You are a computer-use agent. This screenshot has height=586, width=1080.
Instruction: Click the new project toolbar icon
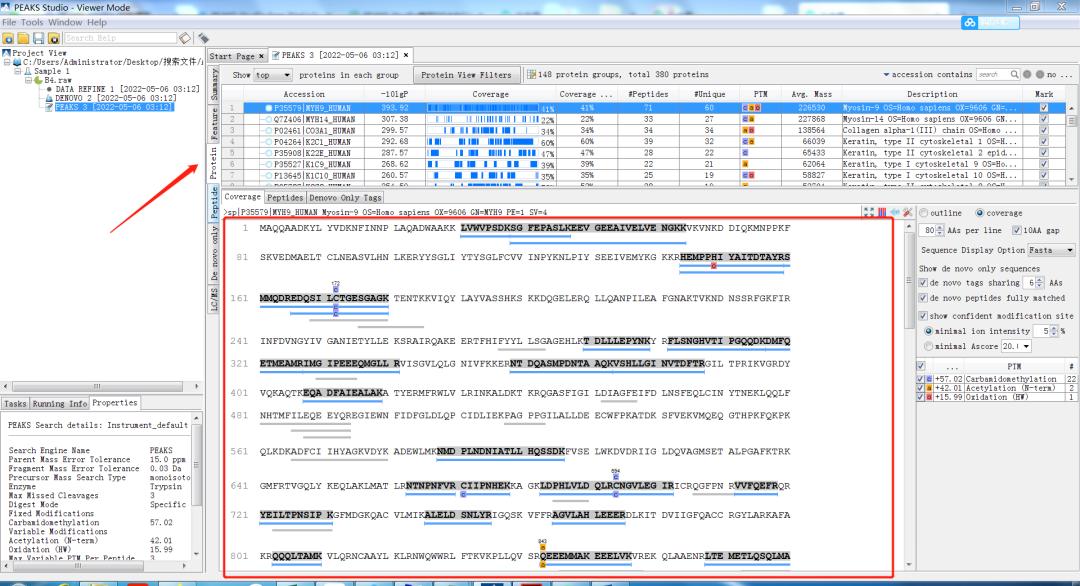pos(9,38)
